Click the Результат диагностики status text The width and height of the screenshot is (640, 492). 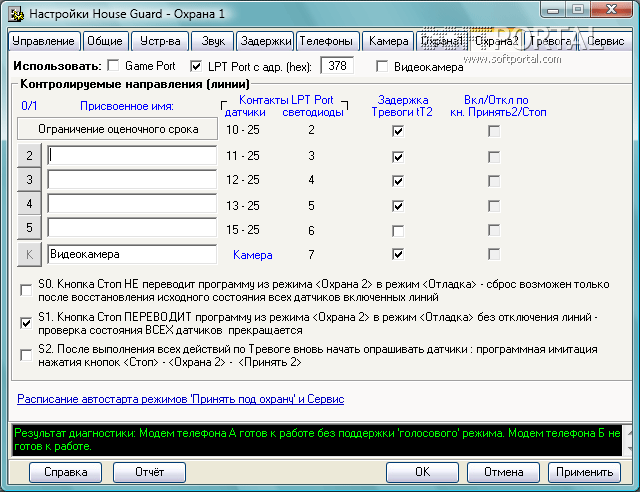[x=317, y=439]
